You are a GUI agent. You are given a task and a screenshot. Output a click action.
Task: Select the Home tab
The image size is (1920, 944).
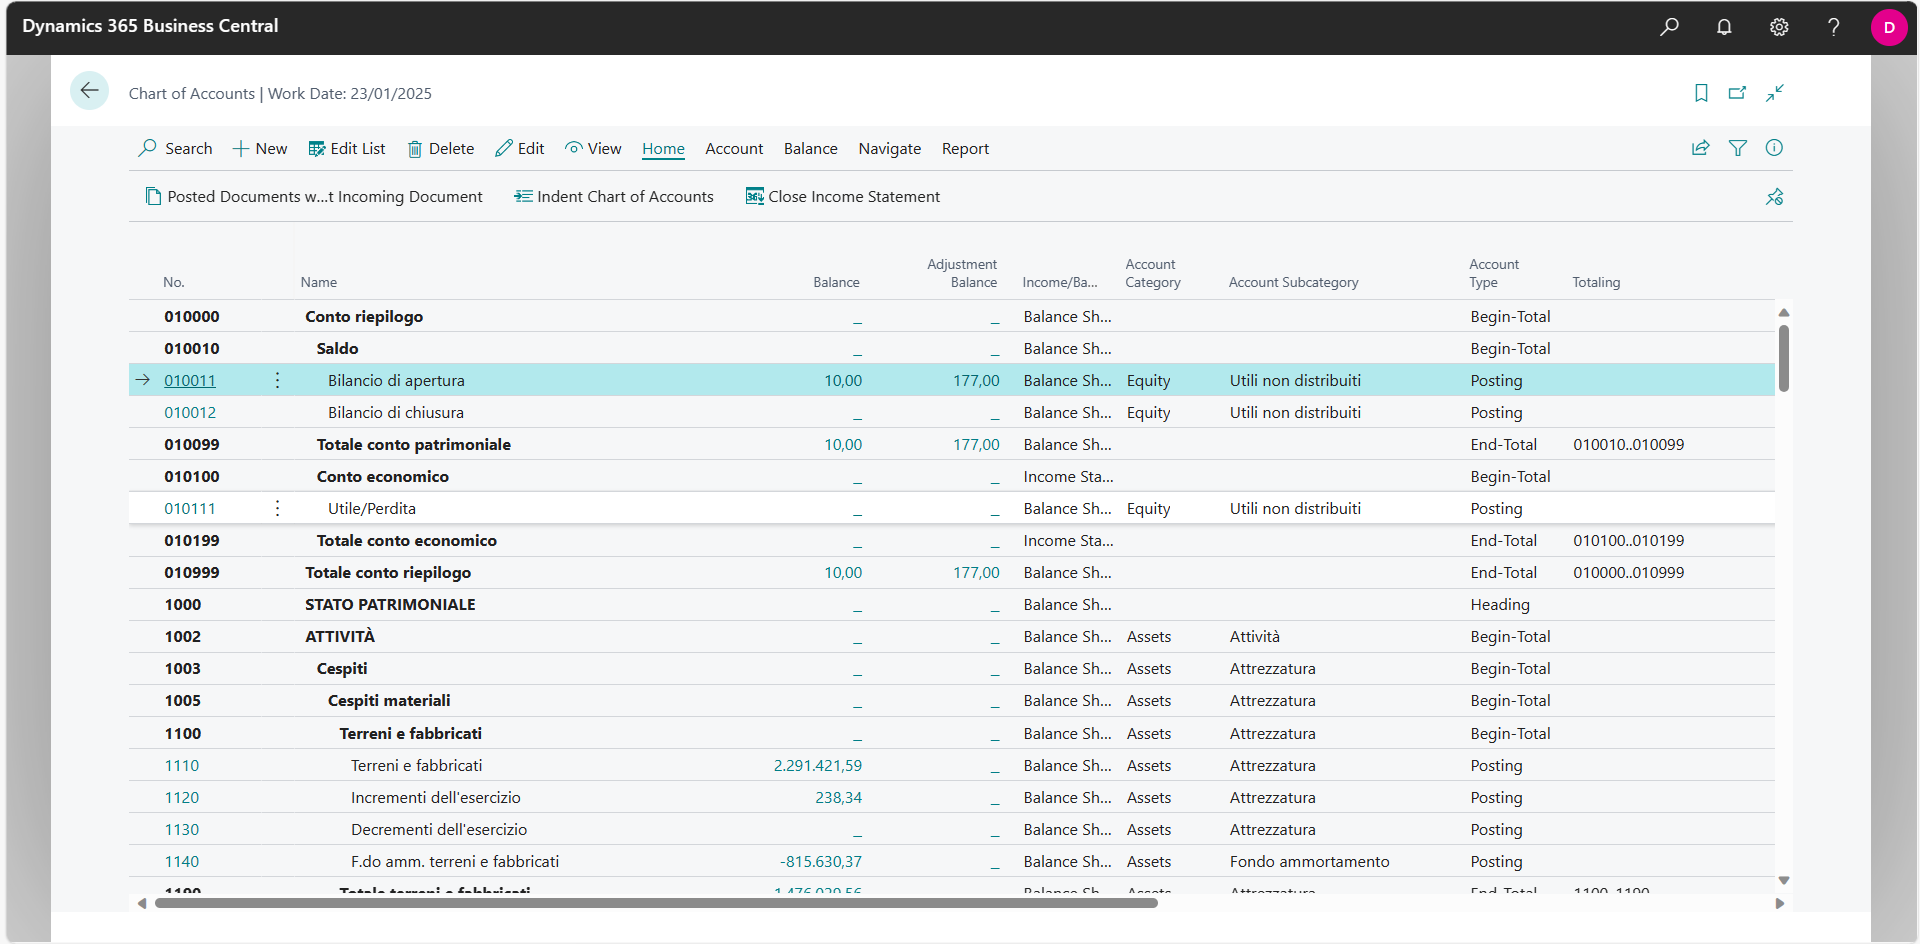(663, 148)
